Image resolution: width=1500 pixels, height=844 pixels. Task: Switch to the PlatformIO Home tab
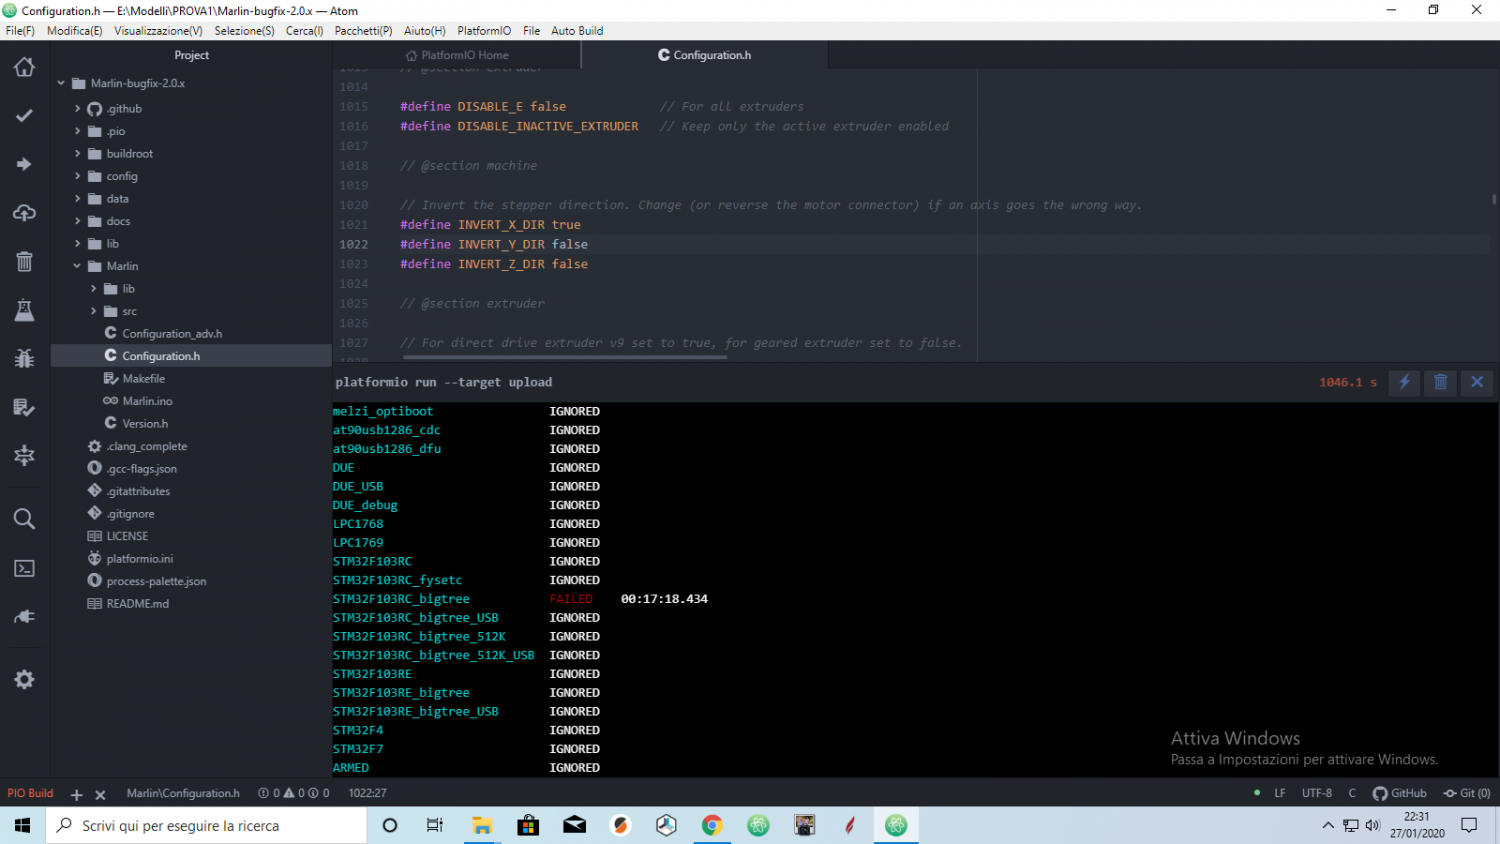pos(464,55)
